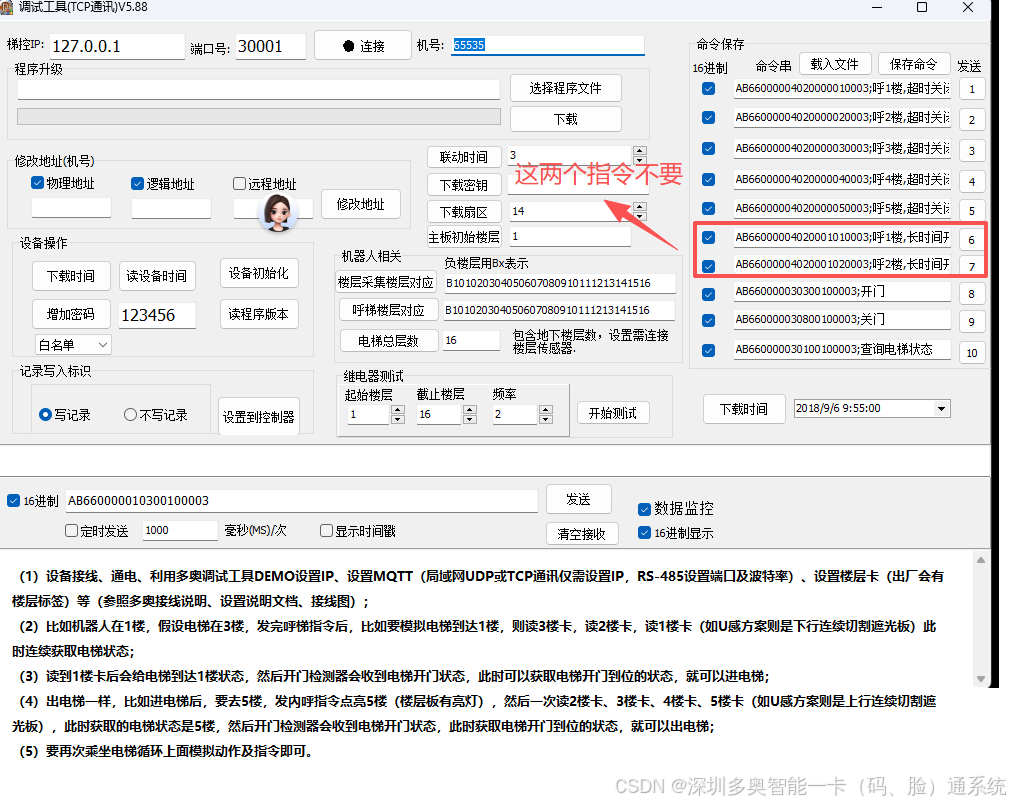
Task: Click the 读设备时间 button
Action: [x=157, y=276]
